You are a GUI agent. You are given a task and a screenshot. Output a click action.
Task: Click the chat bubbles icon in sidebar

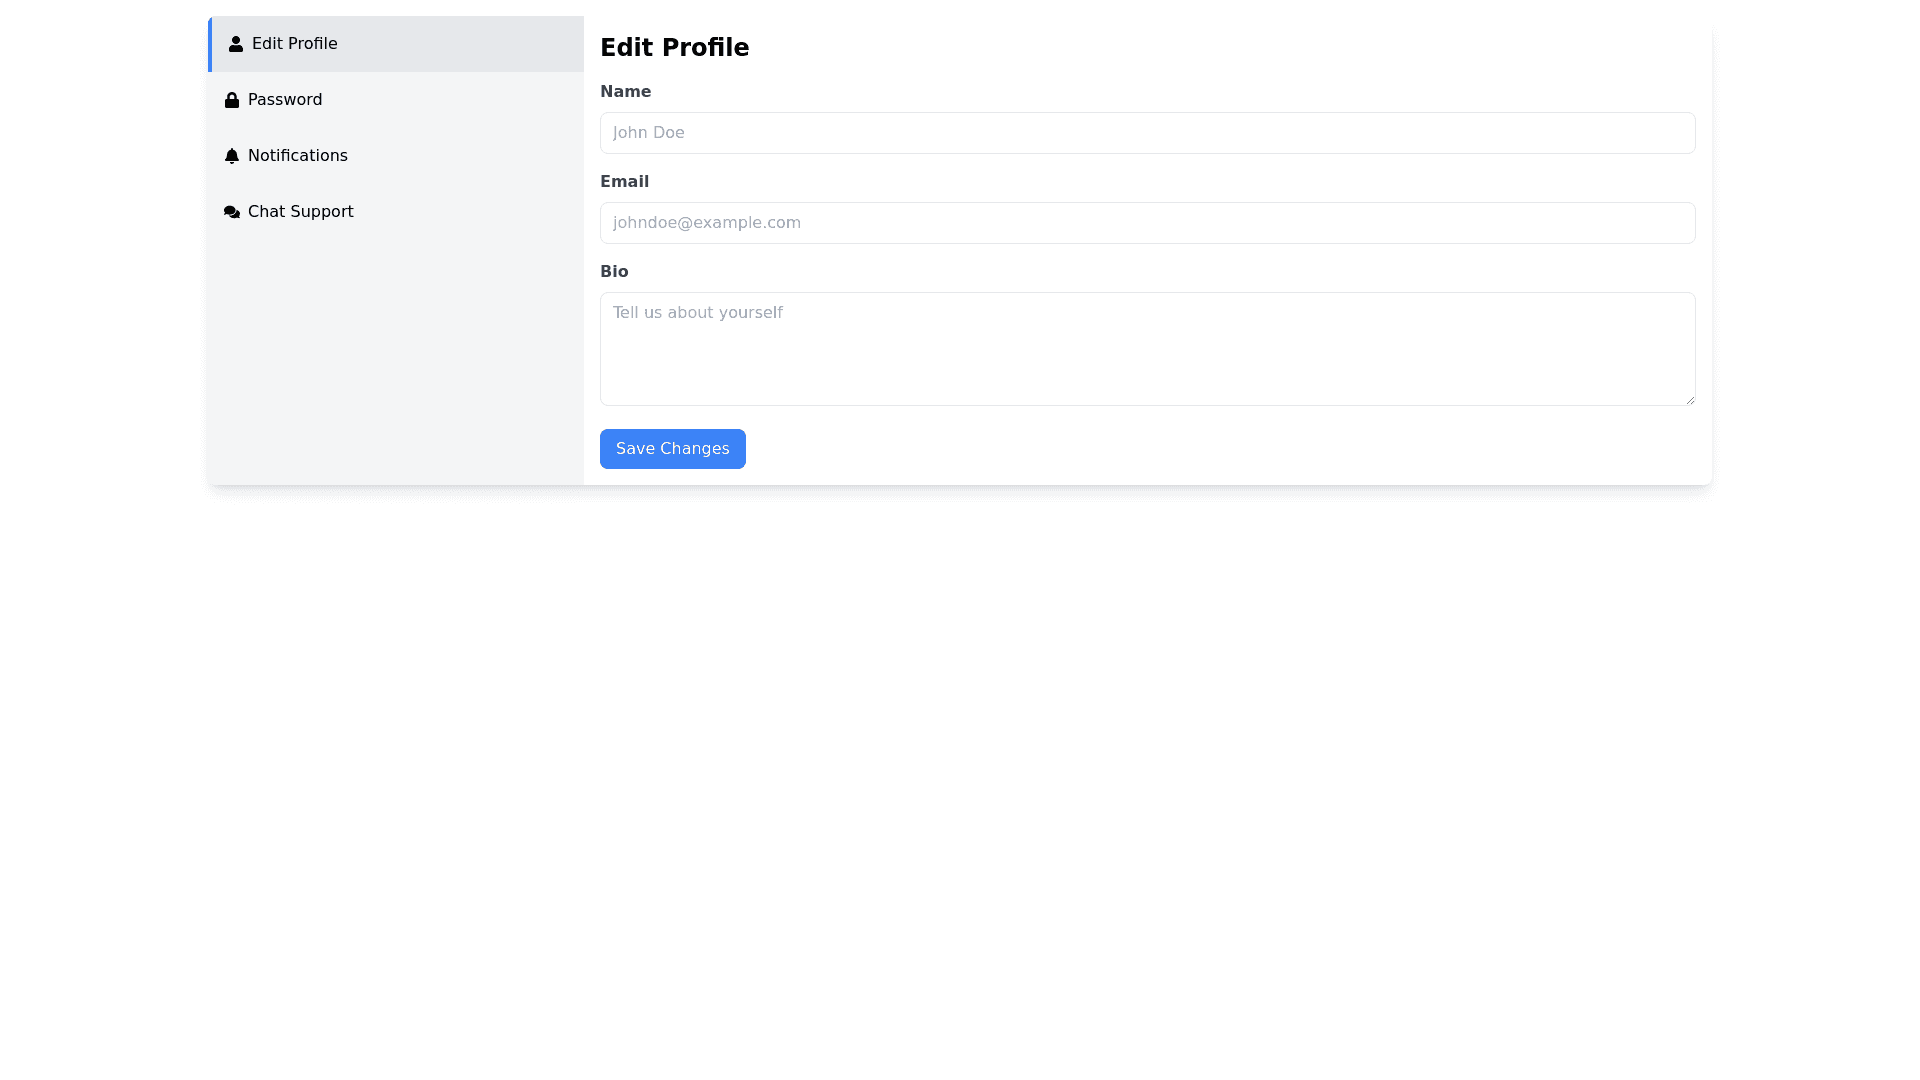(232, 212)
